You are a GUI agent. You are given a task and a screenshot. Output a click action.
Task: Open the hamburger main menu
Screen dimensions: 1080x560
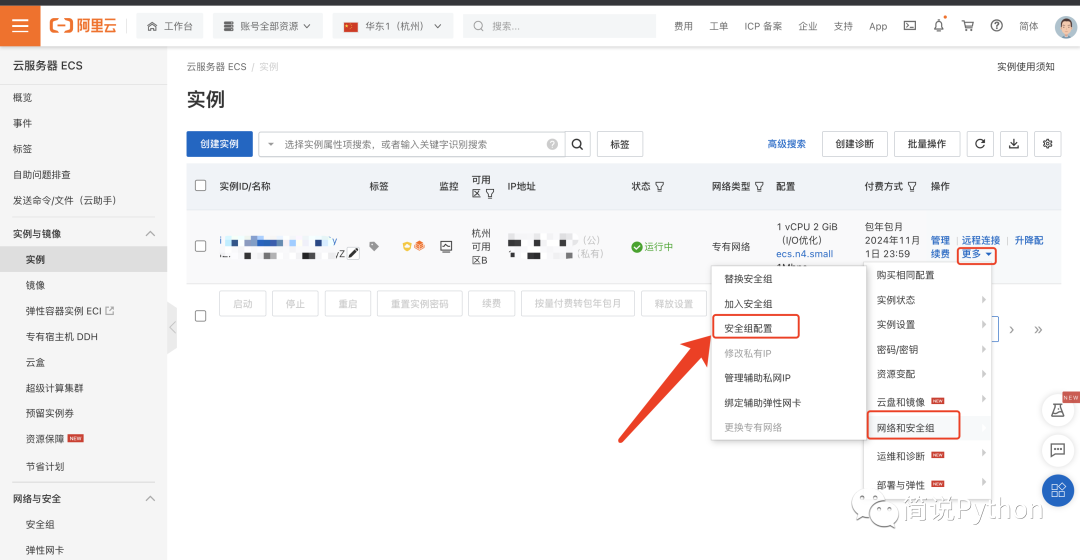[20, 26]
